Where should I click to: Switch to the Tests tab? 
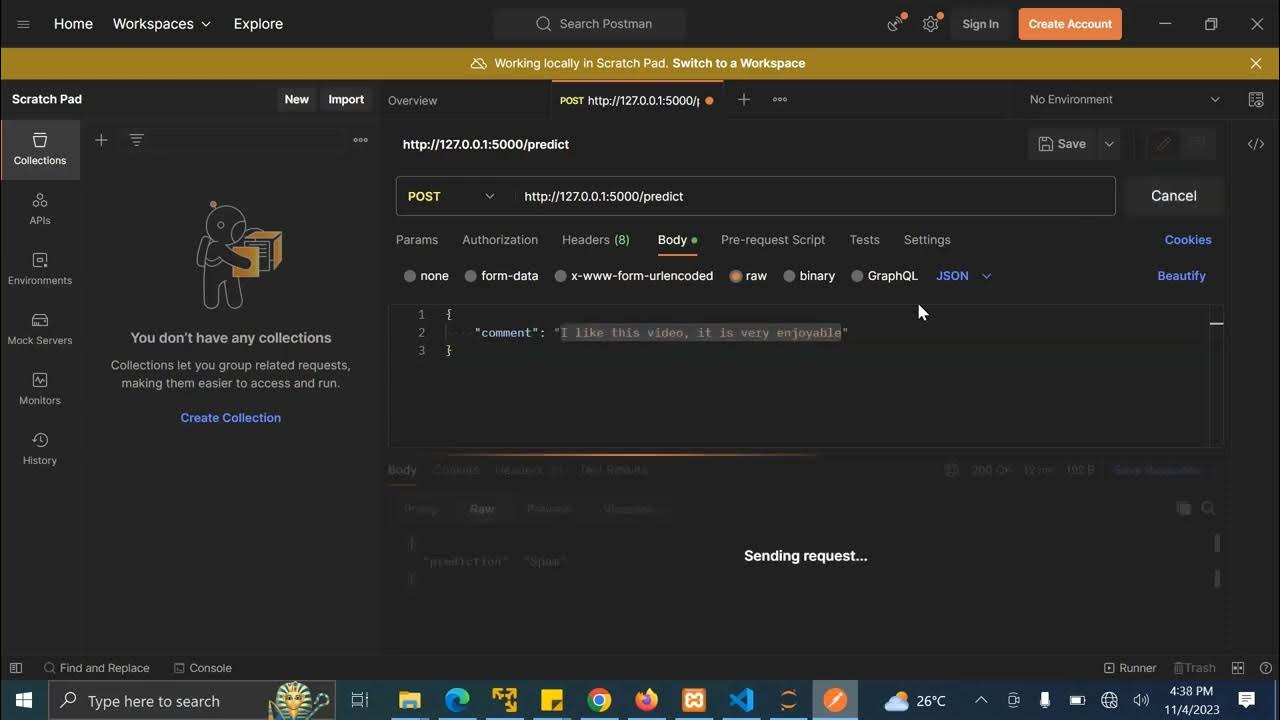(x=864, y=240)
